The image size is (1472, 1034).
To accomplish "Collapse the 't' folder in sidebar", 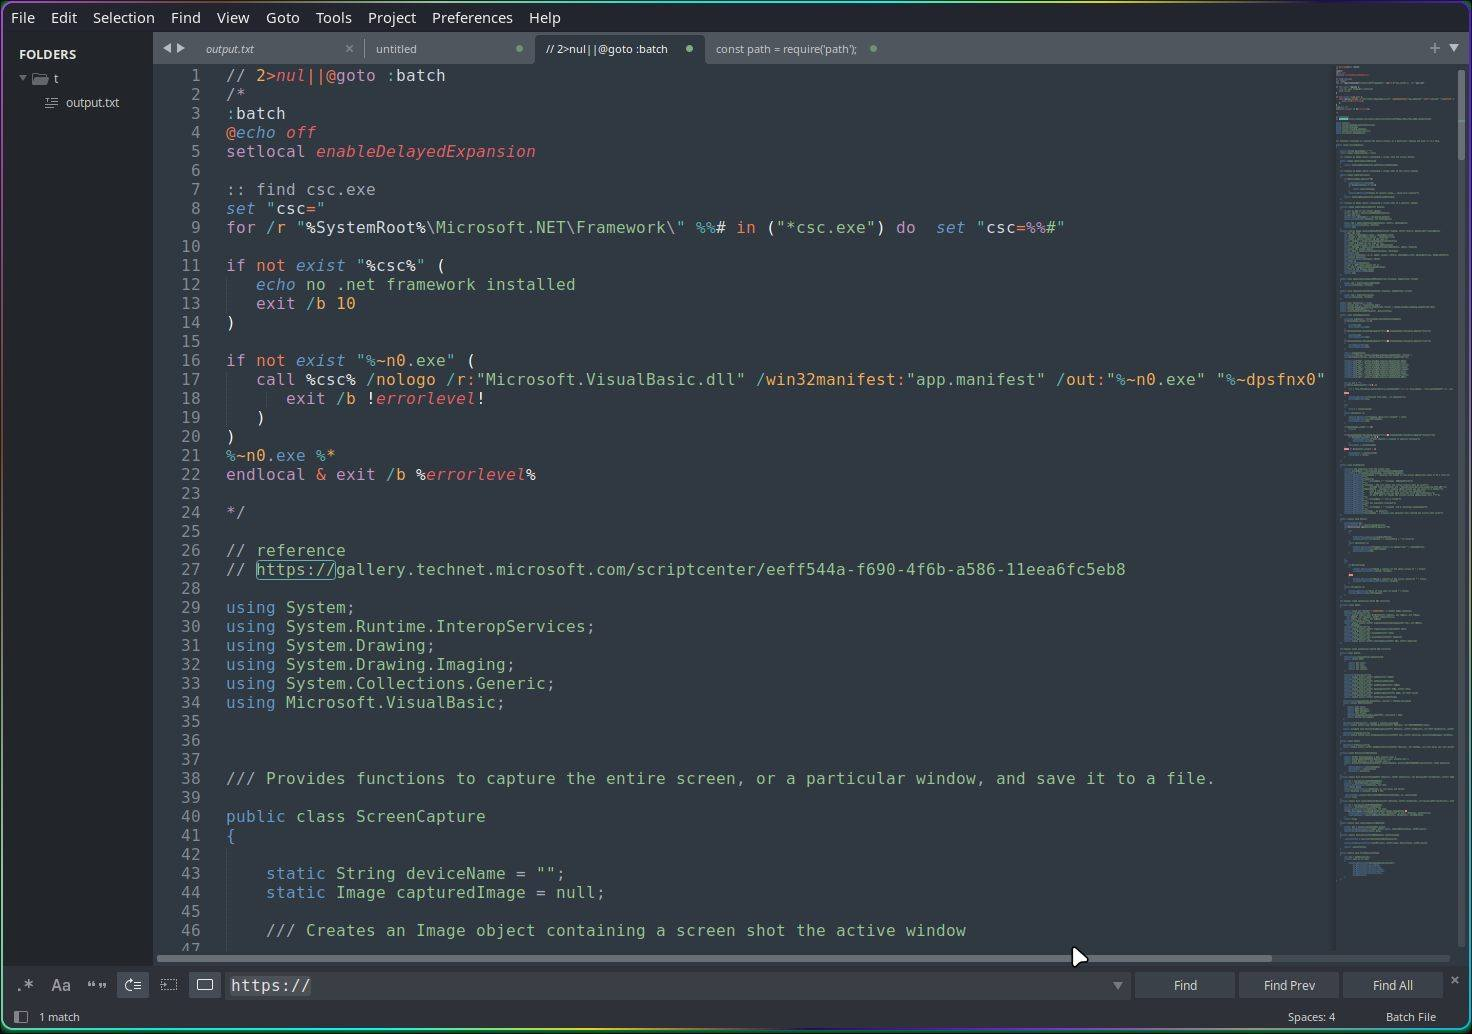I will 23,78.
